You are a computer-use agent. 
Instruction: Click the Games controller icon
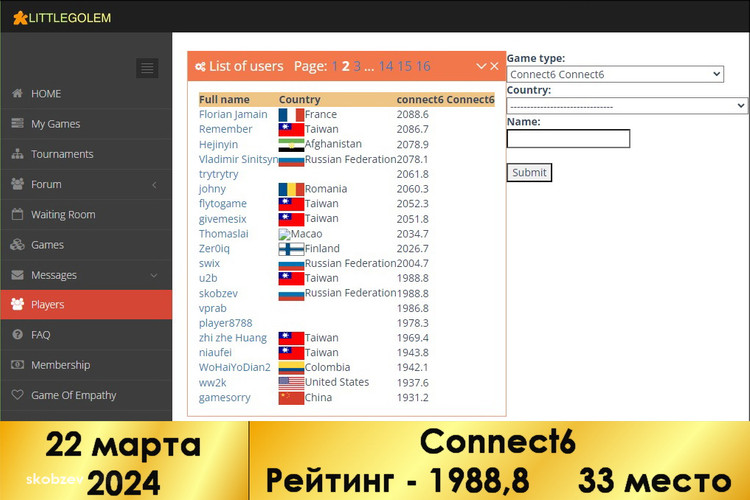(17, 245)
